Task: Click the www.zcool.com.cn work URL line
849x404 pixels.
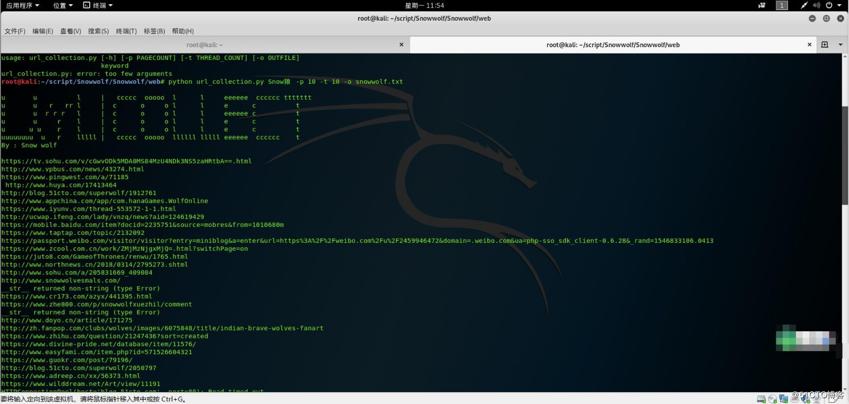Action: [125, 249]
